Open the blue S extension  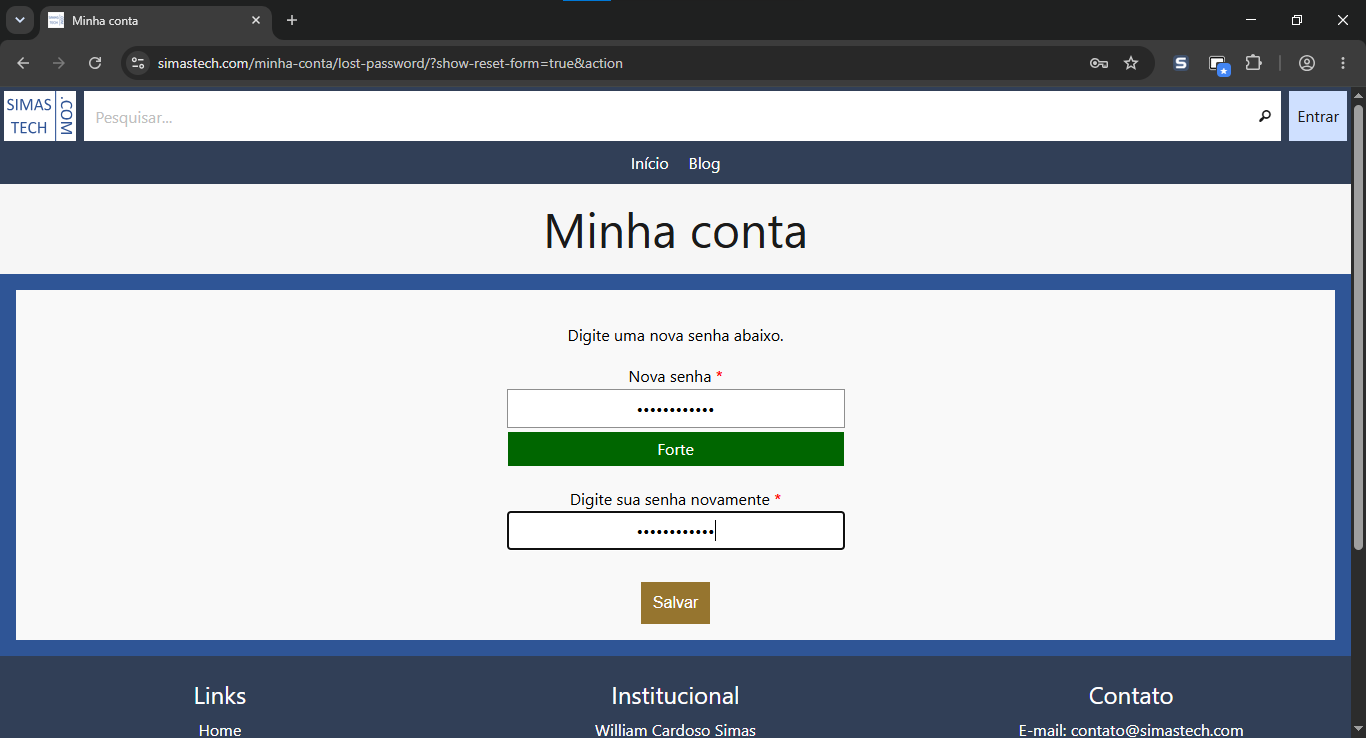pyautogui.click(x=1181, y=63)
